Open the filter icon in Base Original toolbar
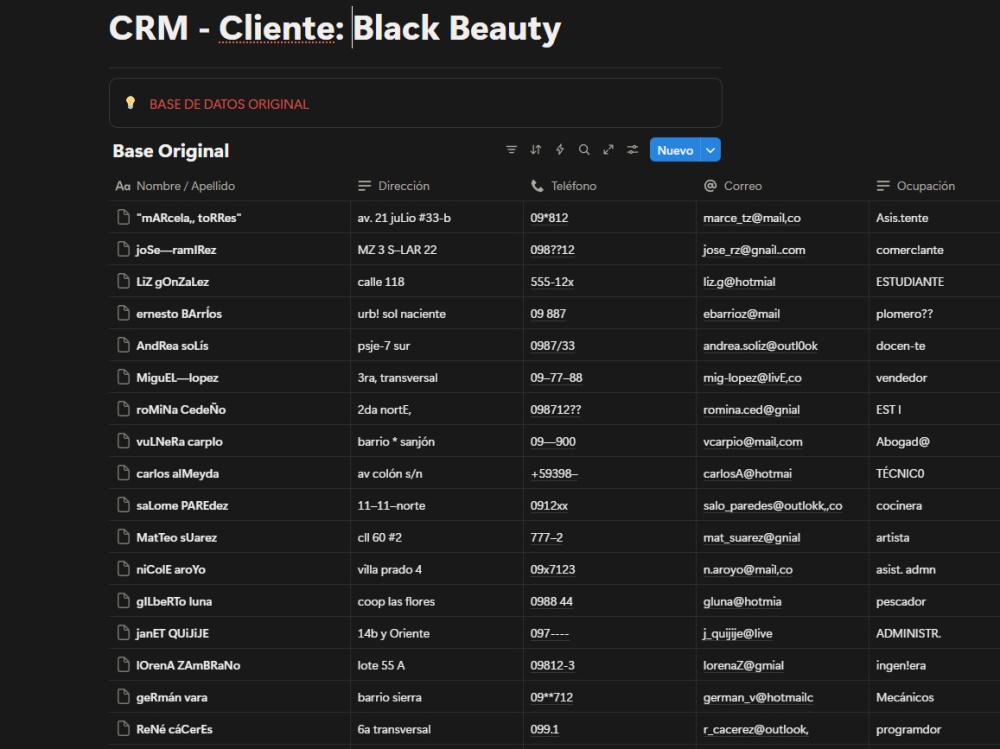Viewport: 1000px width, 749px height. [x=511, y=150]
